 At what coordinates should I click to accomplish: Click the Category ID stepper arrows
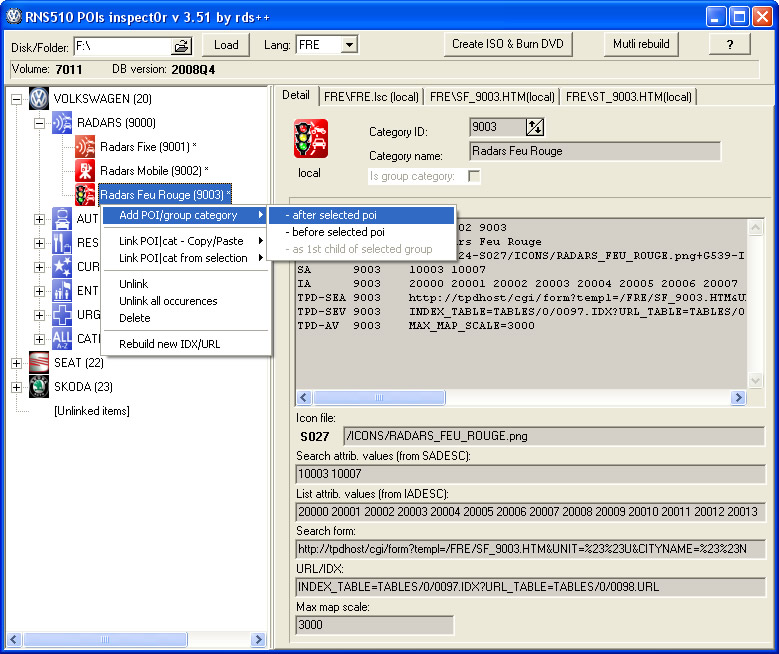pyautogui.click(x=535, y=126)
